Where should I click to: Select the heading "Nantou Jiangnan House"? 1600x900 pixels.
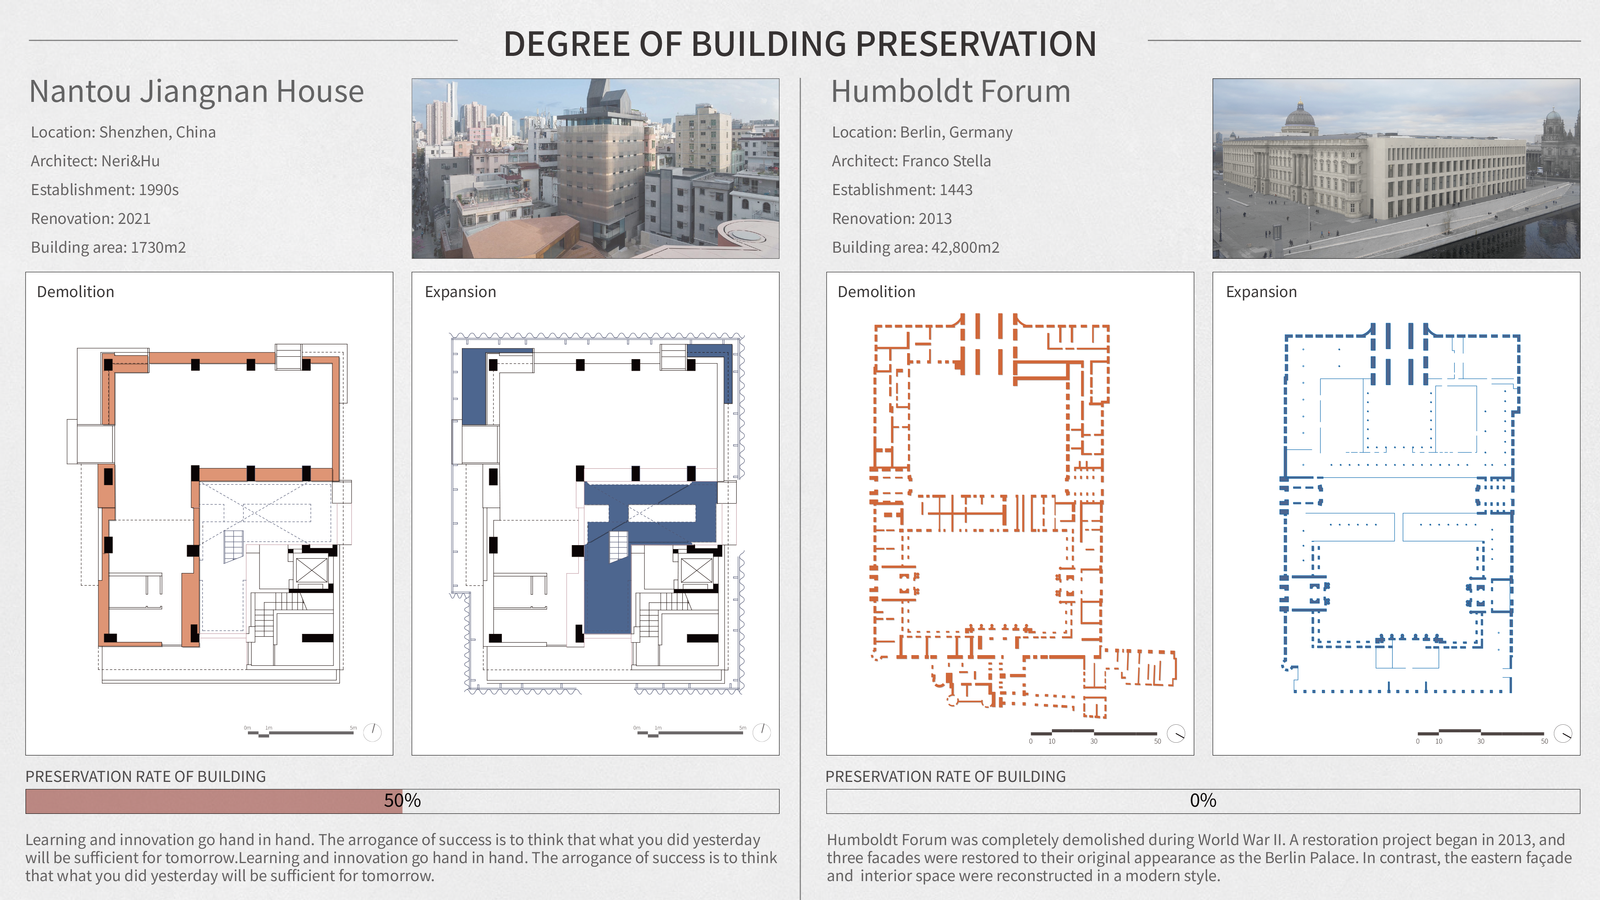point(196,92)
